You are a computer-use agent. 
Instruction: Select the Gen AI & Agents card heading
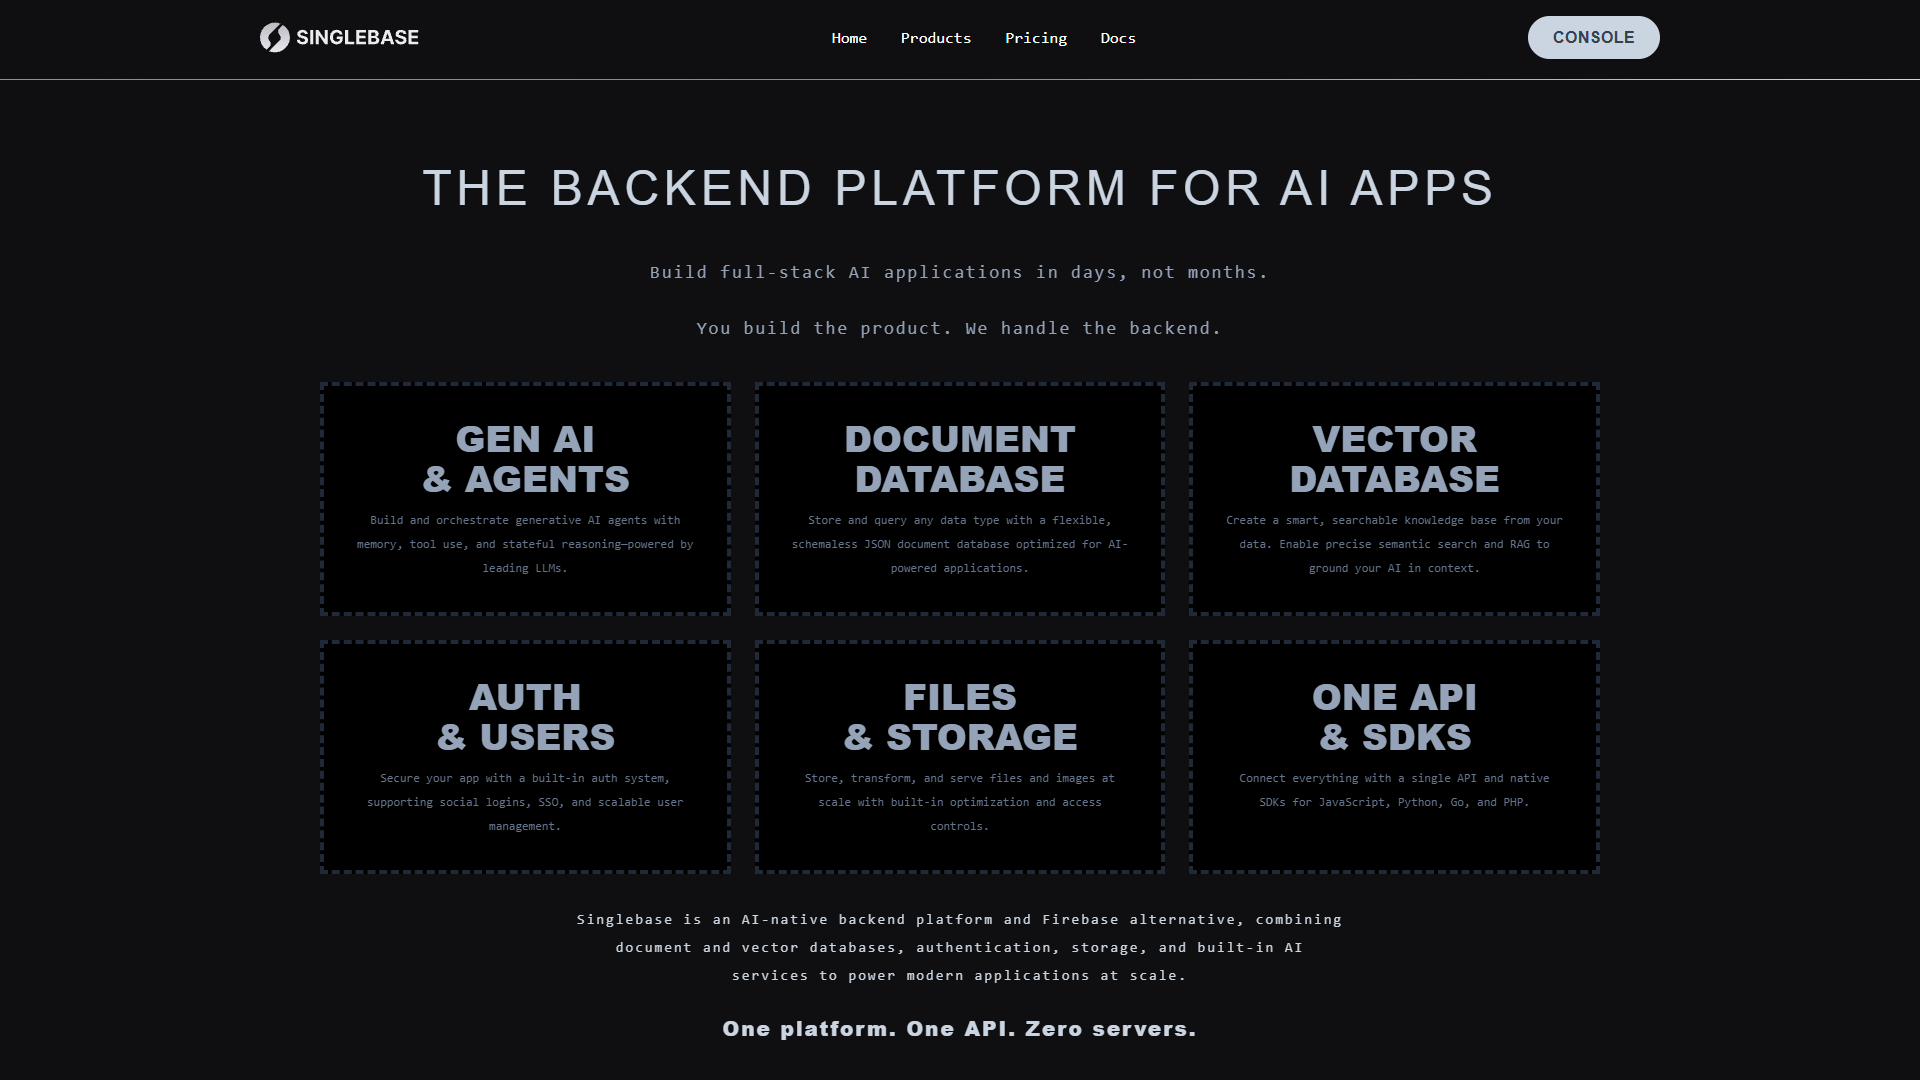(x=525, y=459)
